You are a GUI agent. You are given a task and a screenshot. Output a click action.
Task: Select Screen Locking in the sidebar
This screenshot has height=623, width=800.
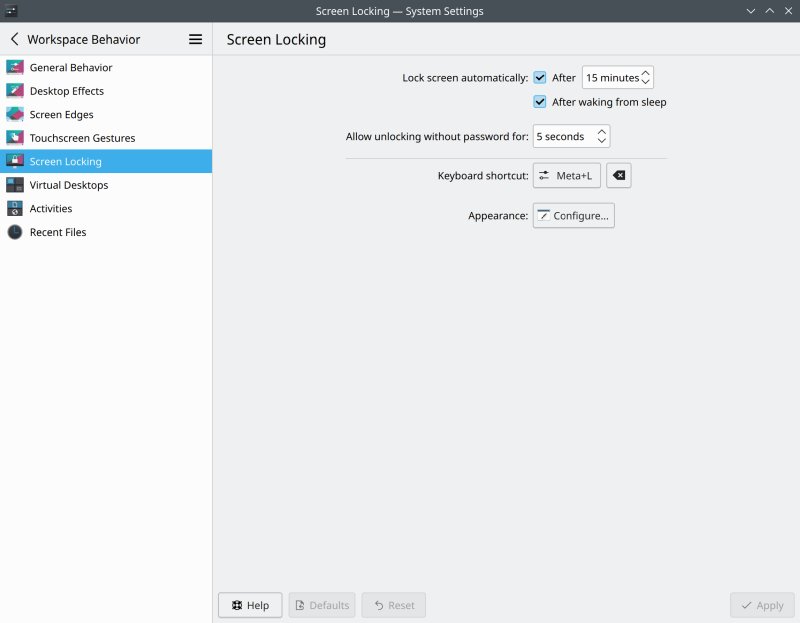(x=66, y=161)
